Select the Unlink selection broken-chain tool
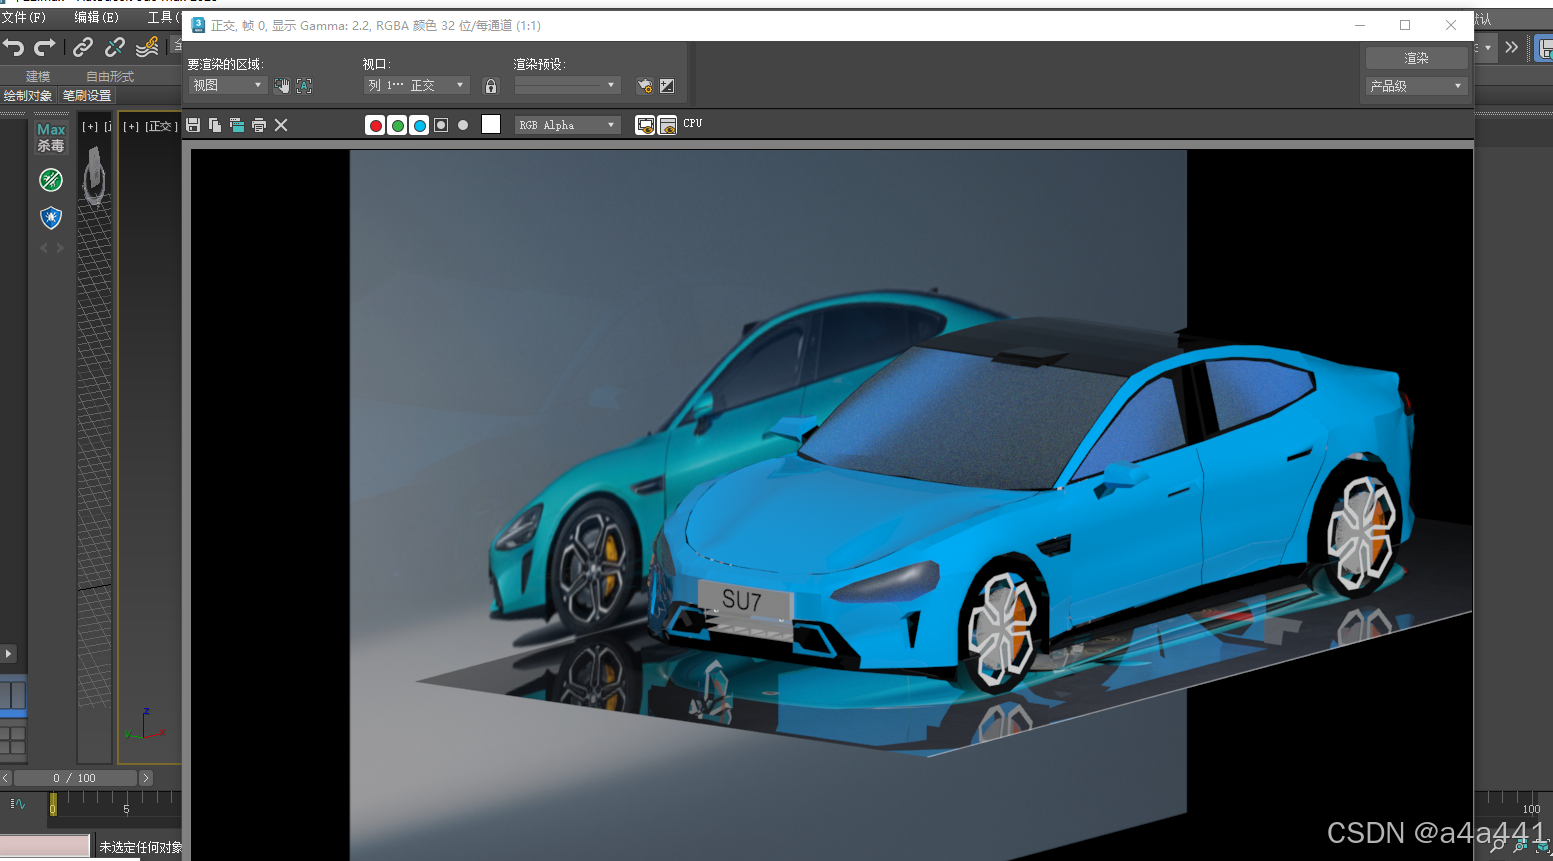 point(115,47)
